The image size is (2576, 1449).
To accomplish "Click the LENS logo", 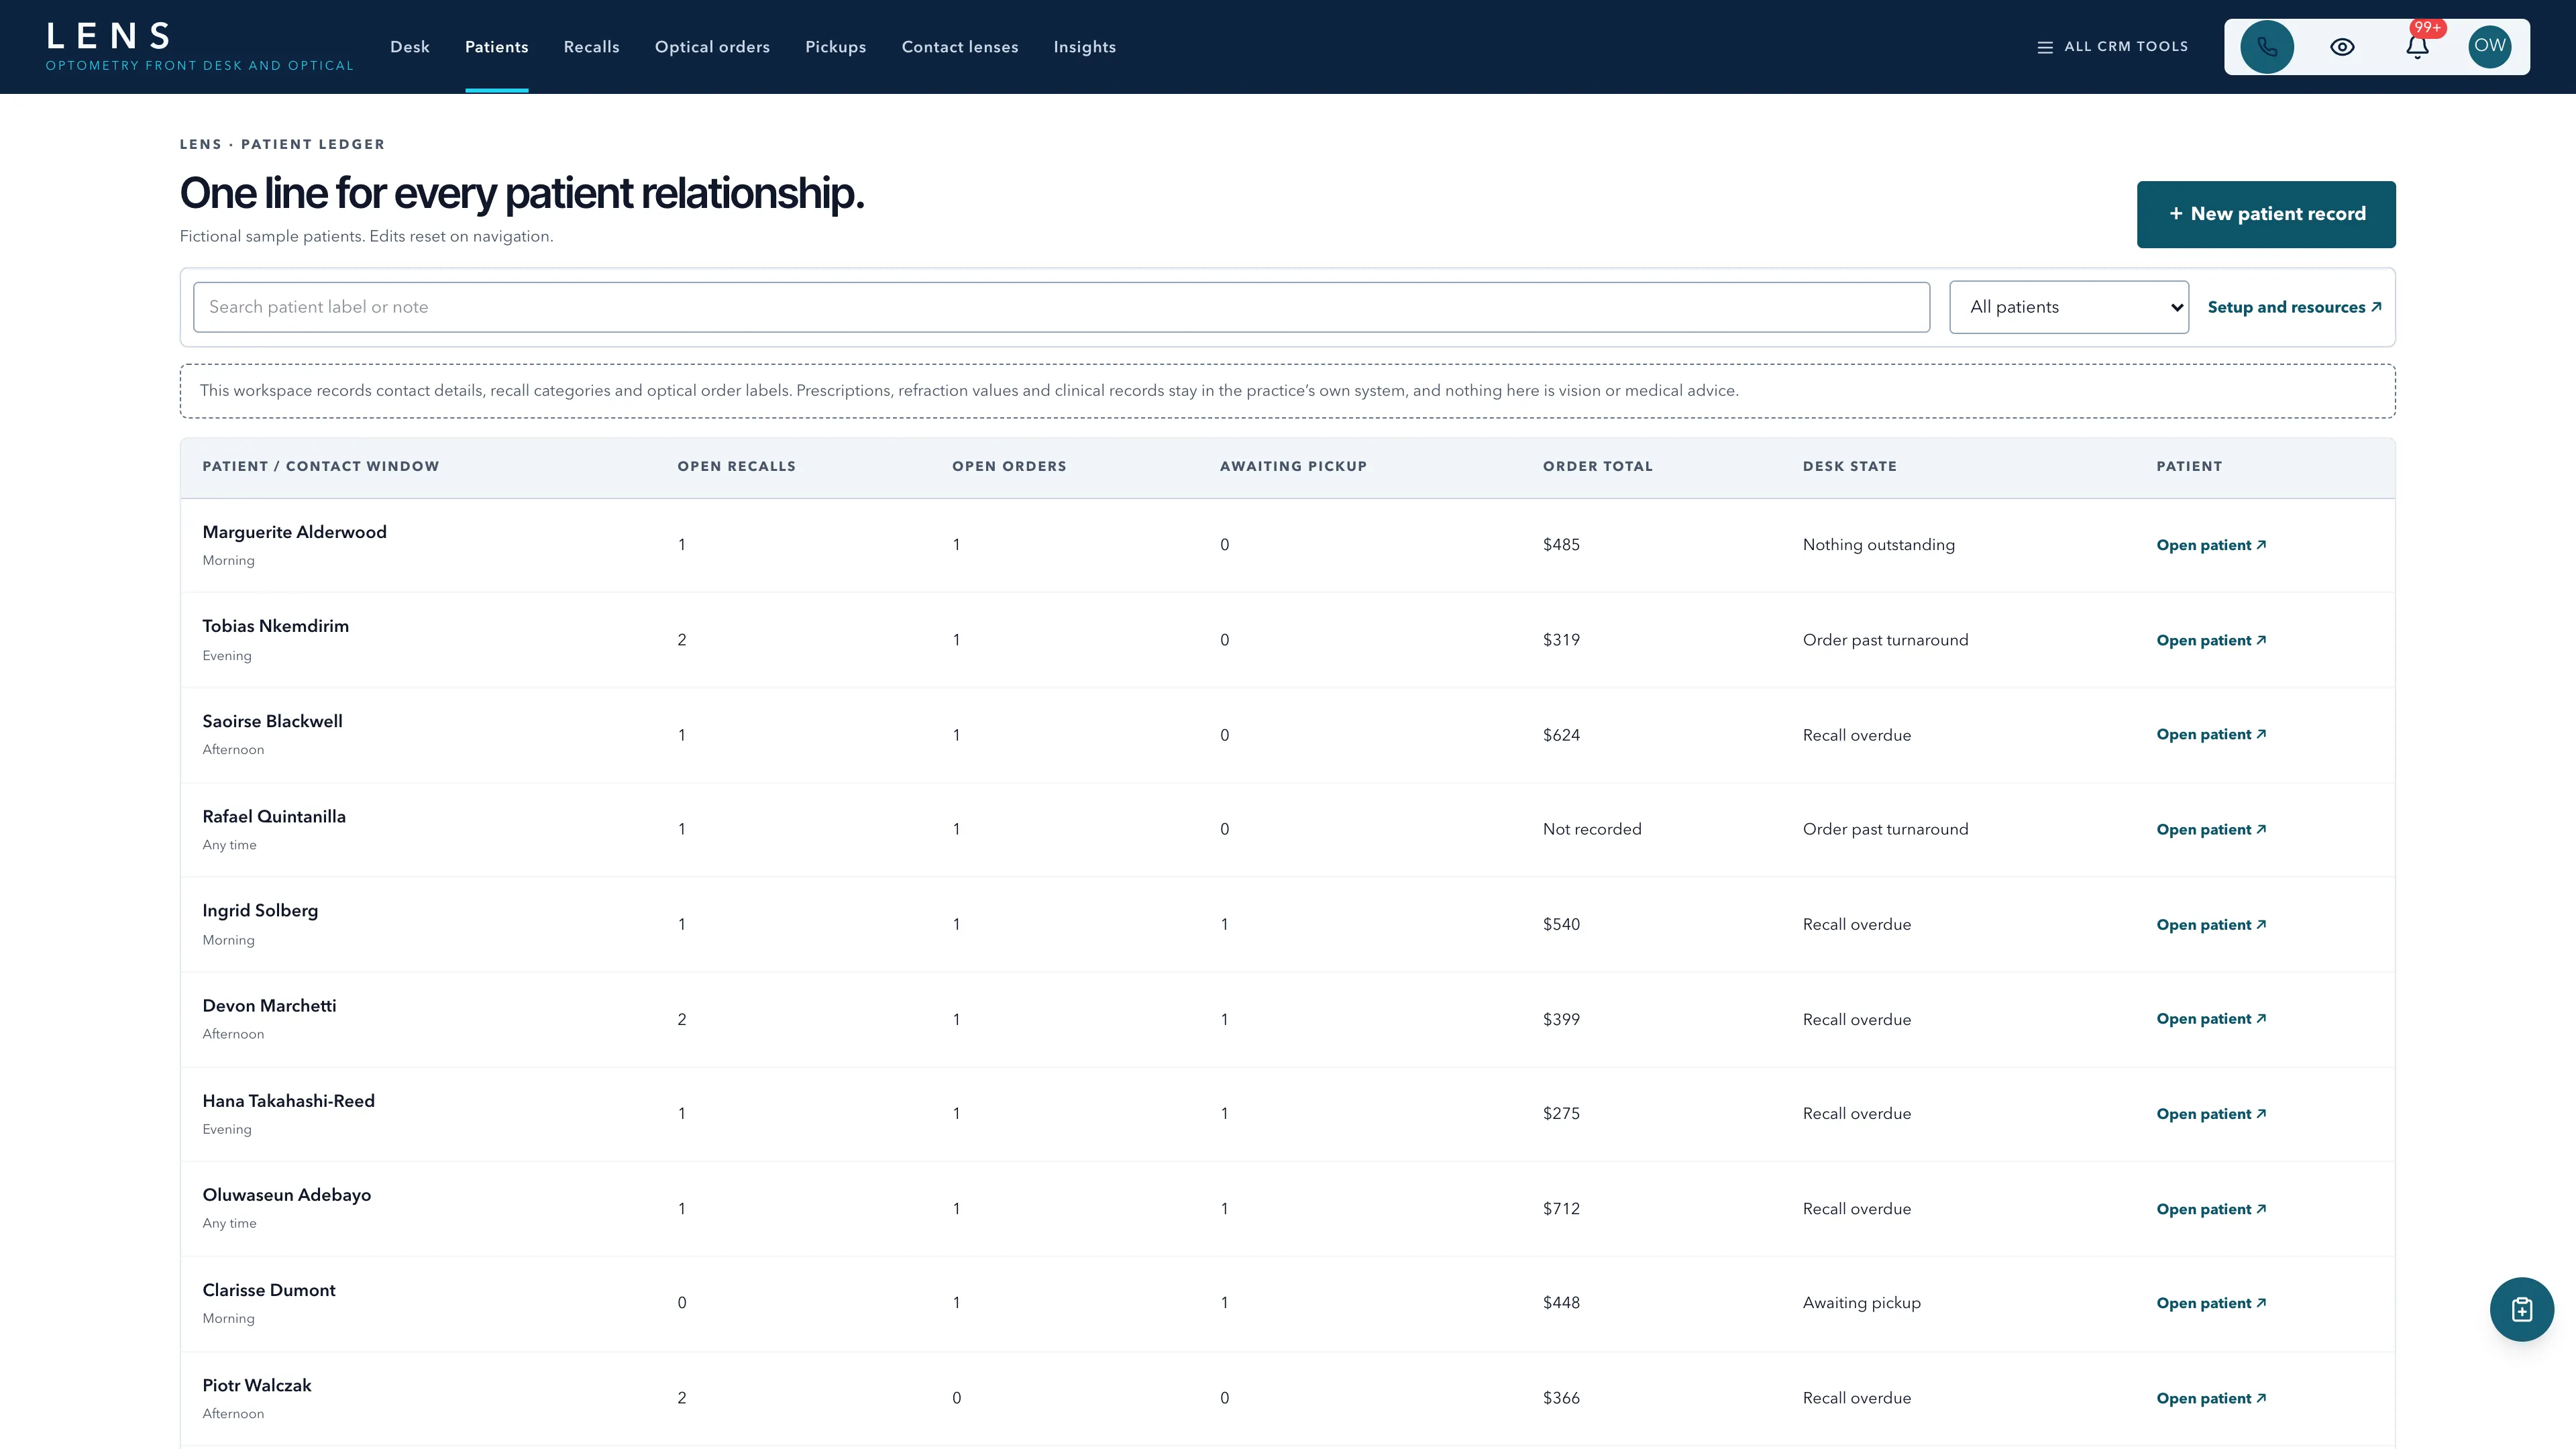I will [x=199, y=47].
